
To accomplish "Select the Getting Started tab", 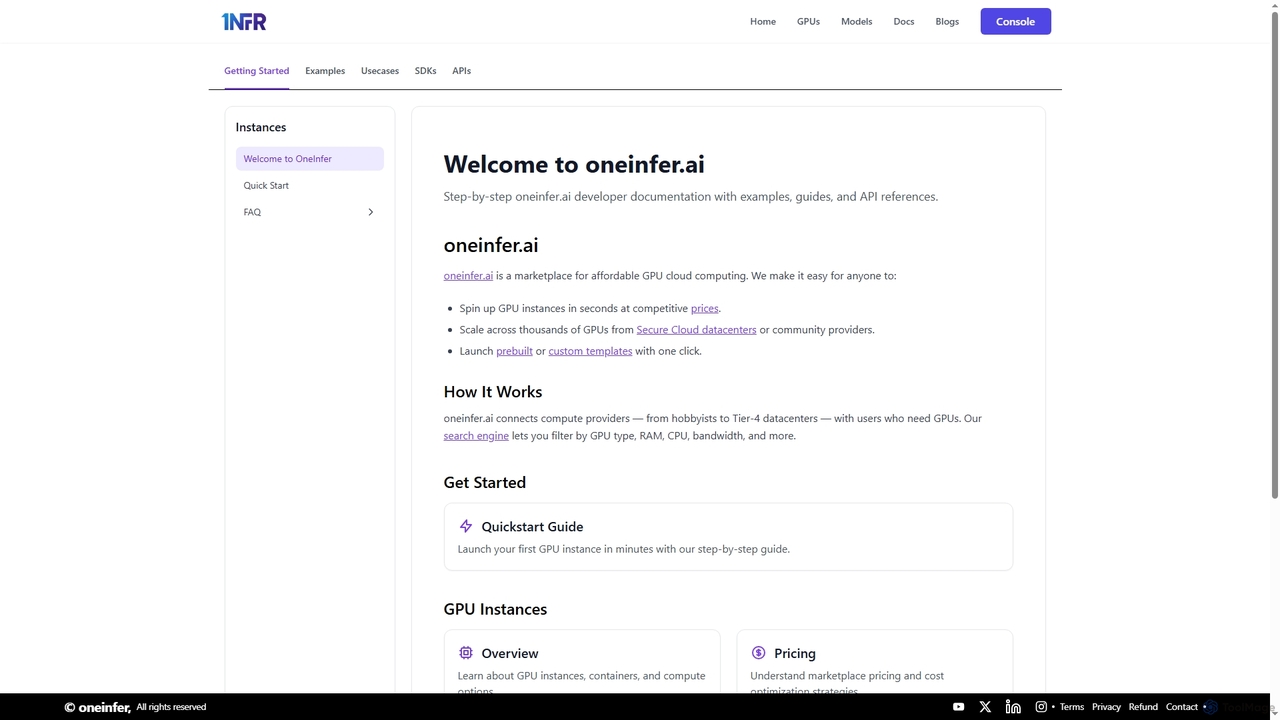I will click(x=256, y=71).
